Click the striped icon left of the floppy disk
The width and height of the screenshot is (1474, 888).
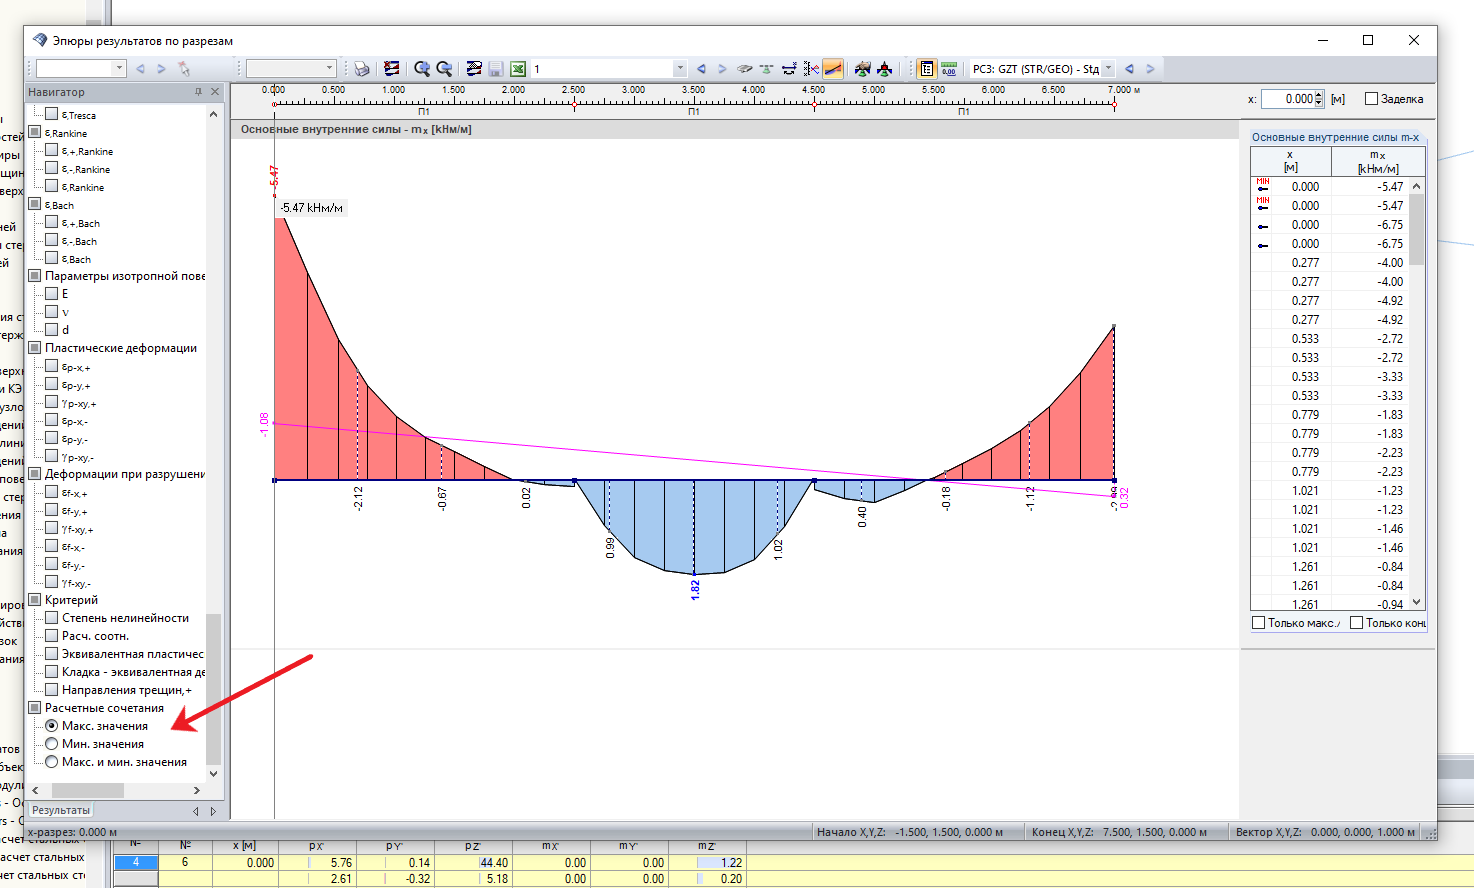(x=474, y=69)
